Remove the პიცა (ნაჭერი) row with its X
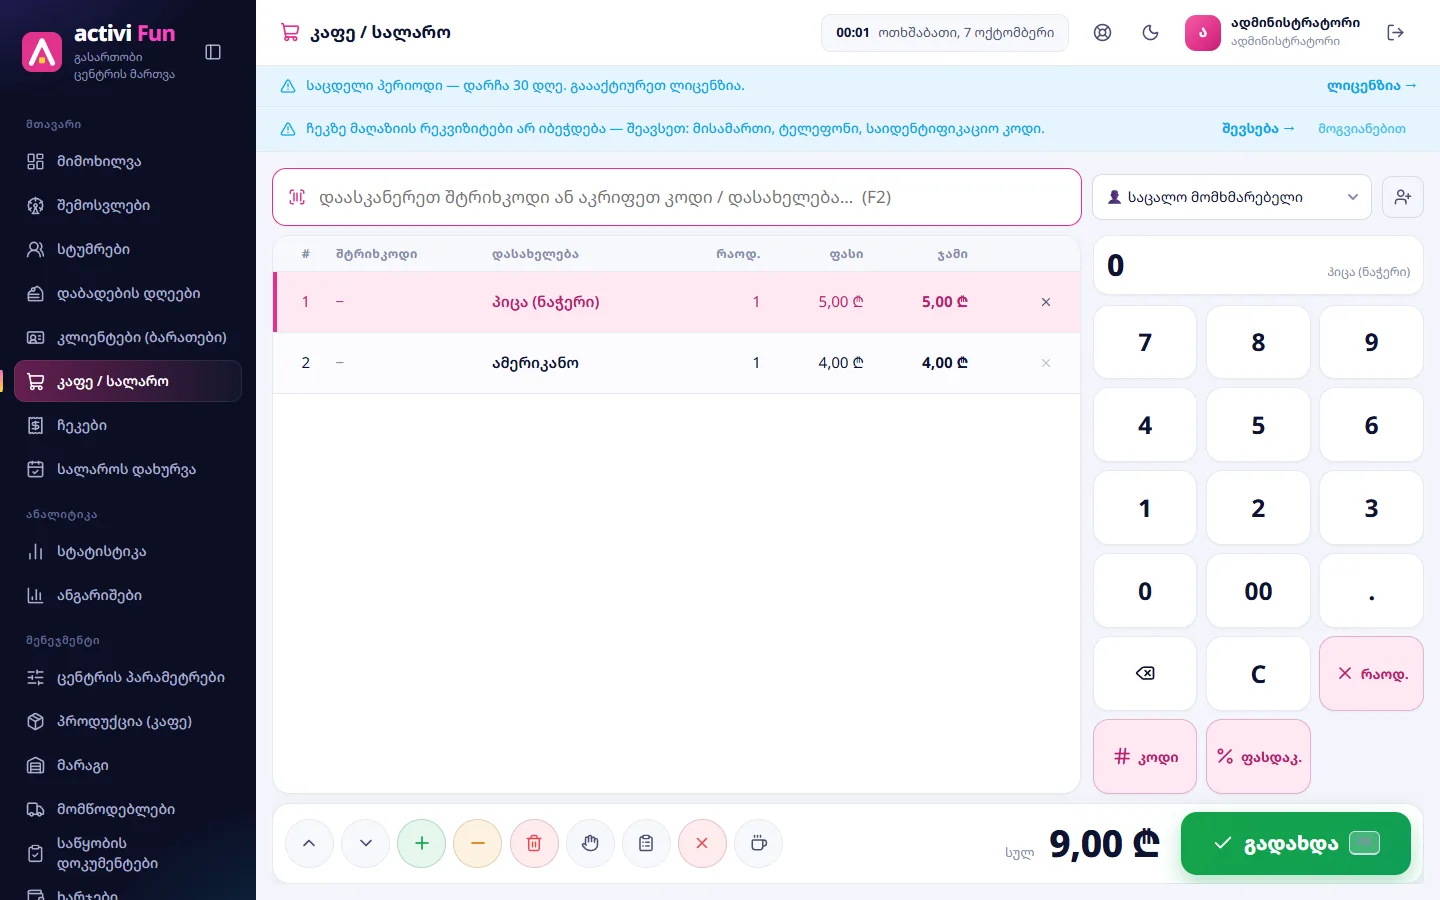 pos(1046,302)
